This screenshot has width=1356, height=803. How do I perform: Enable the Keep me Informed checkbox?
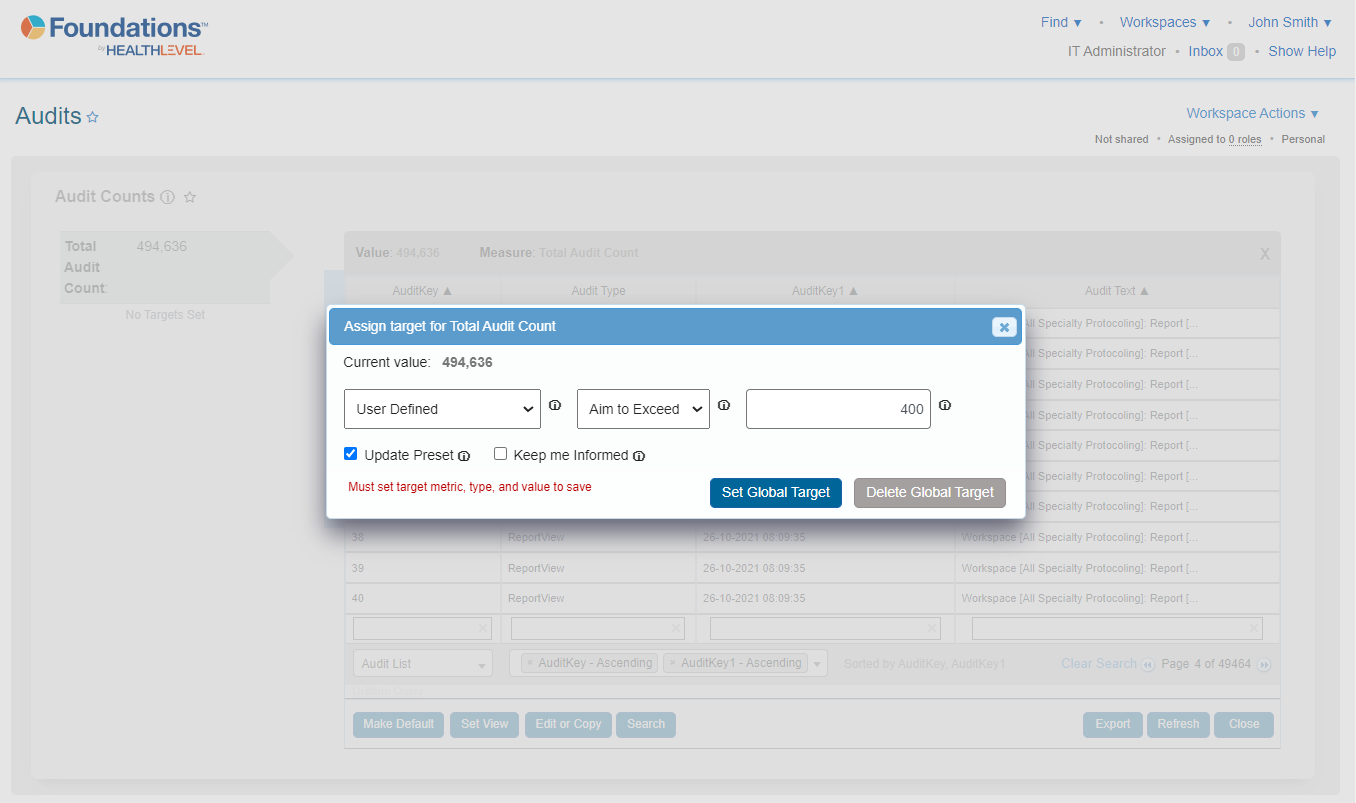click(501, 454)
